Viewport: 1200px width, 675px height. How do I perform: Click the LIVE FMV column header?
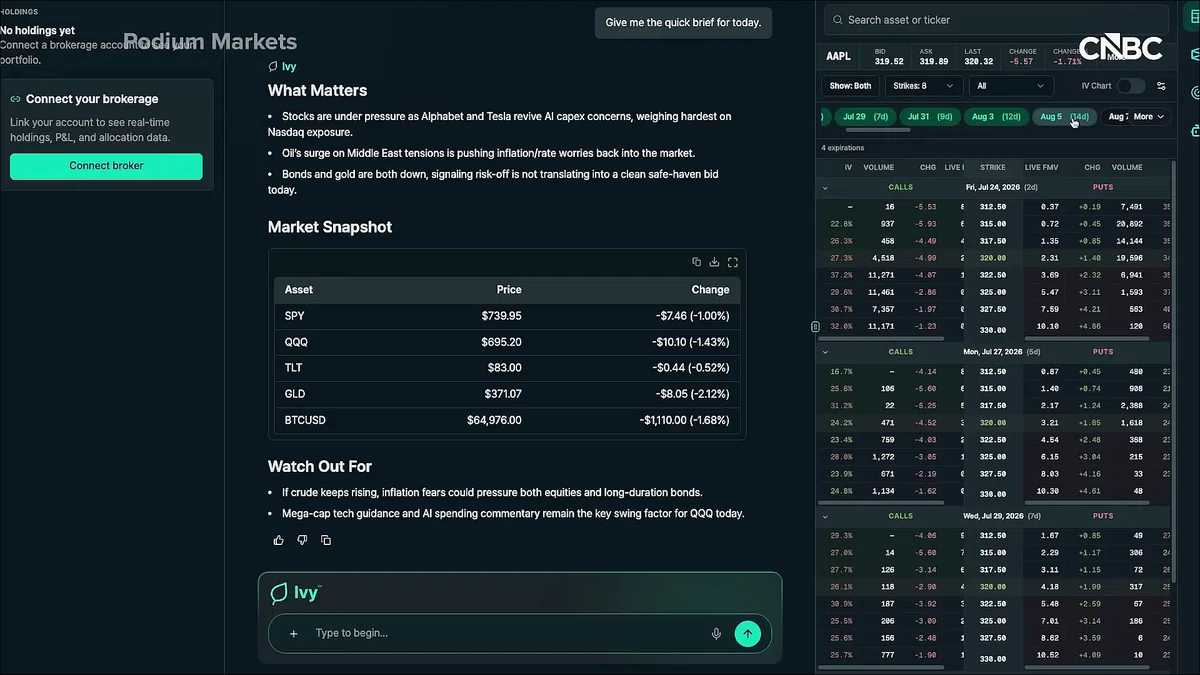click(1040, 168)
